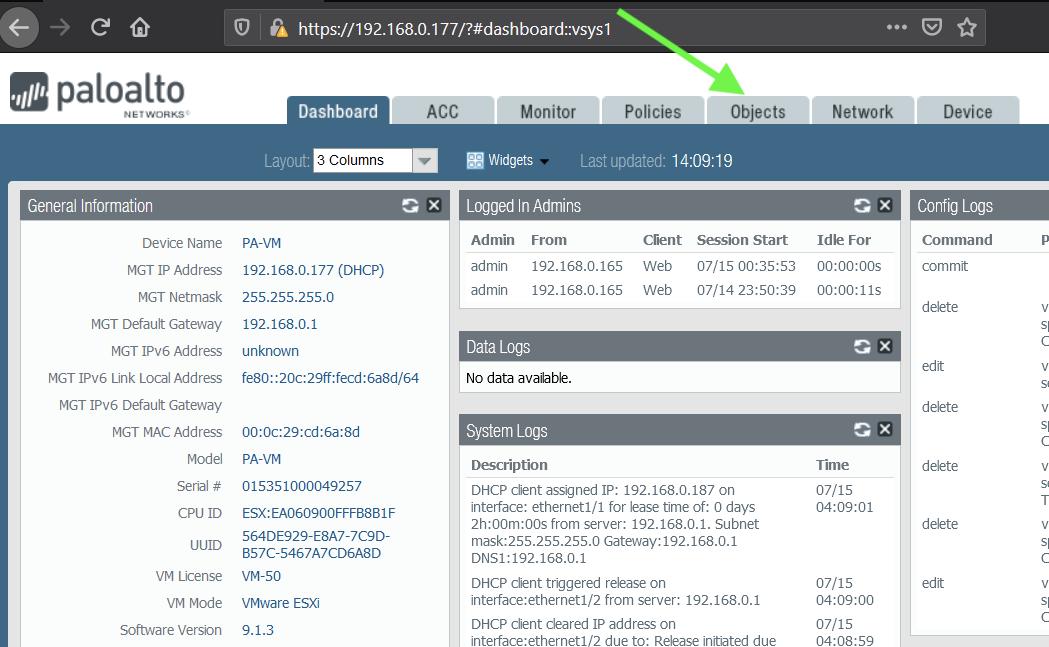Close the Data Logs widget

(x=884, y=346)
